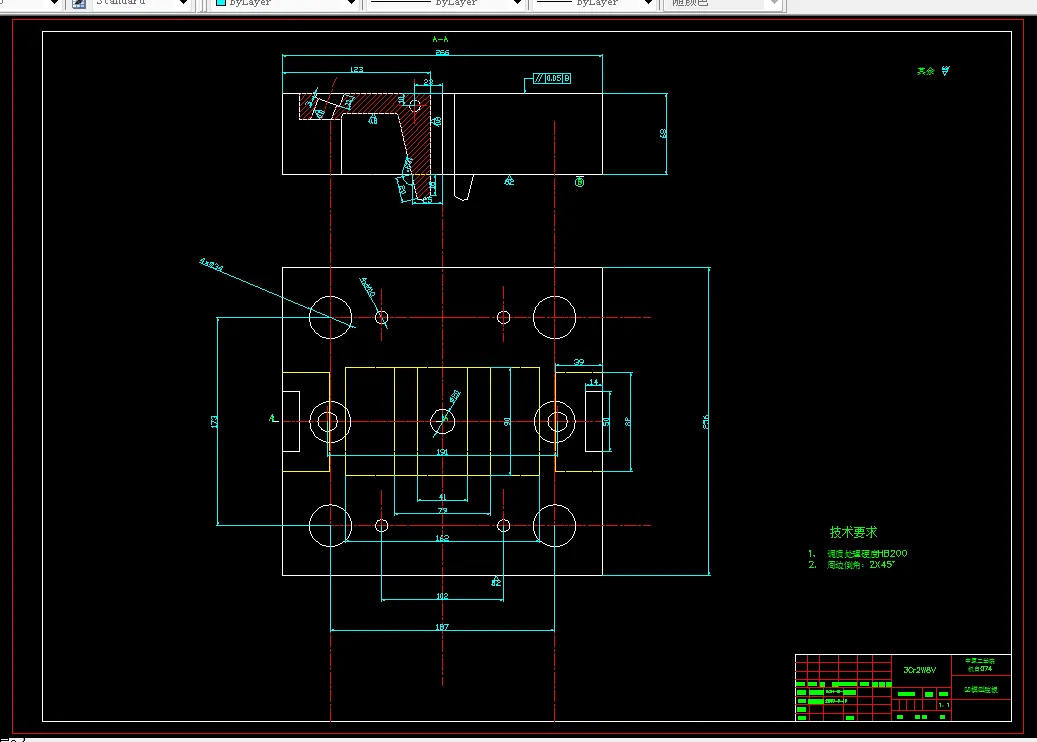The width and height of the screenshot is (1037, 742).
Task: Select the 23 dimension in the section view
Action: pyautogui.click(x=429, y=83)
